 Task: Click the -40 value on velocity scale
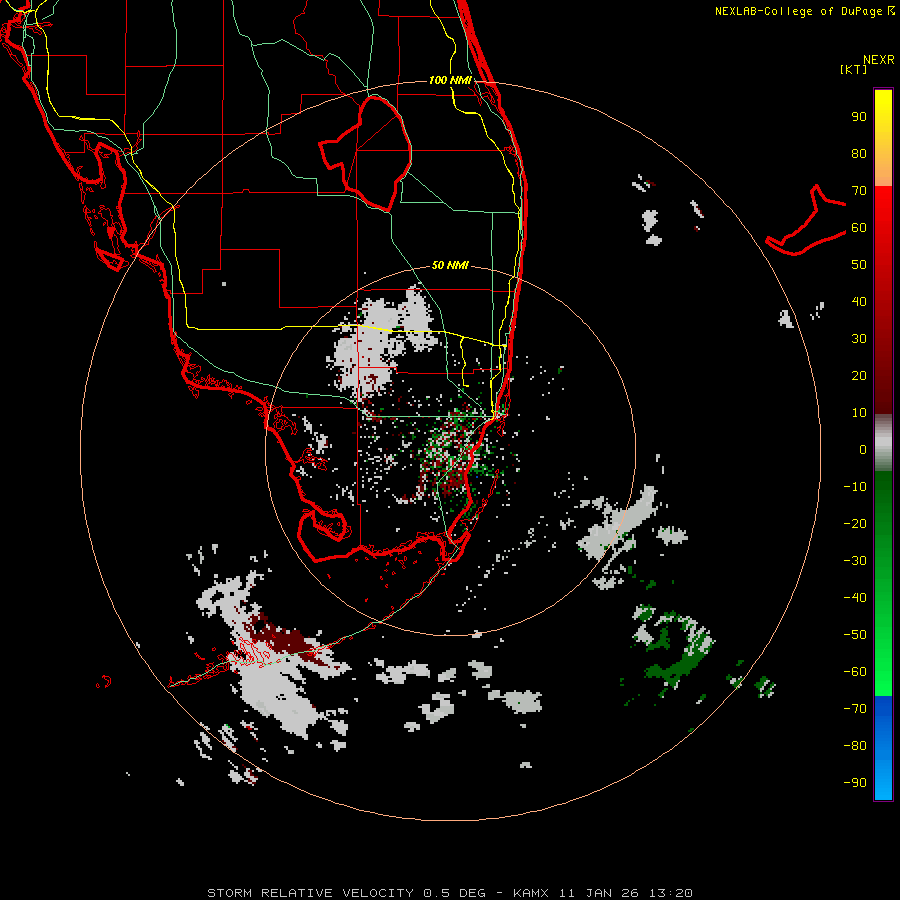(x=855, y=598)
